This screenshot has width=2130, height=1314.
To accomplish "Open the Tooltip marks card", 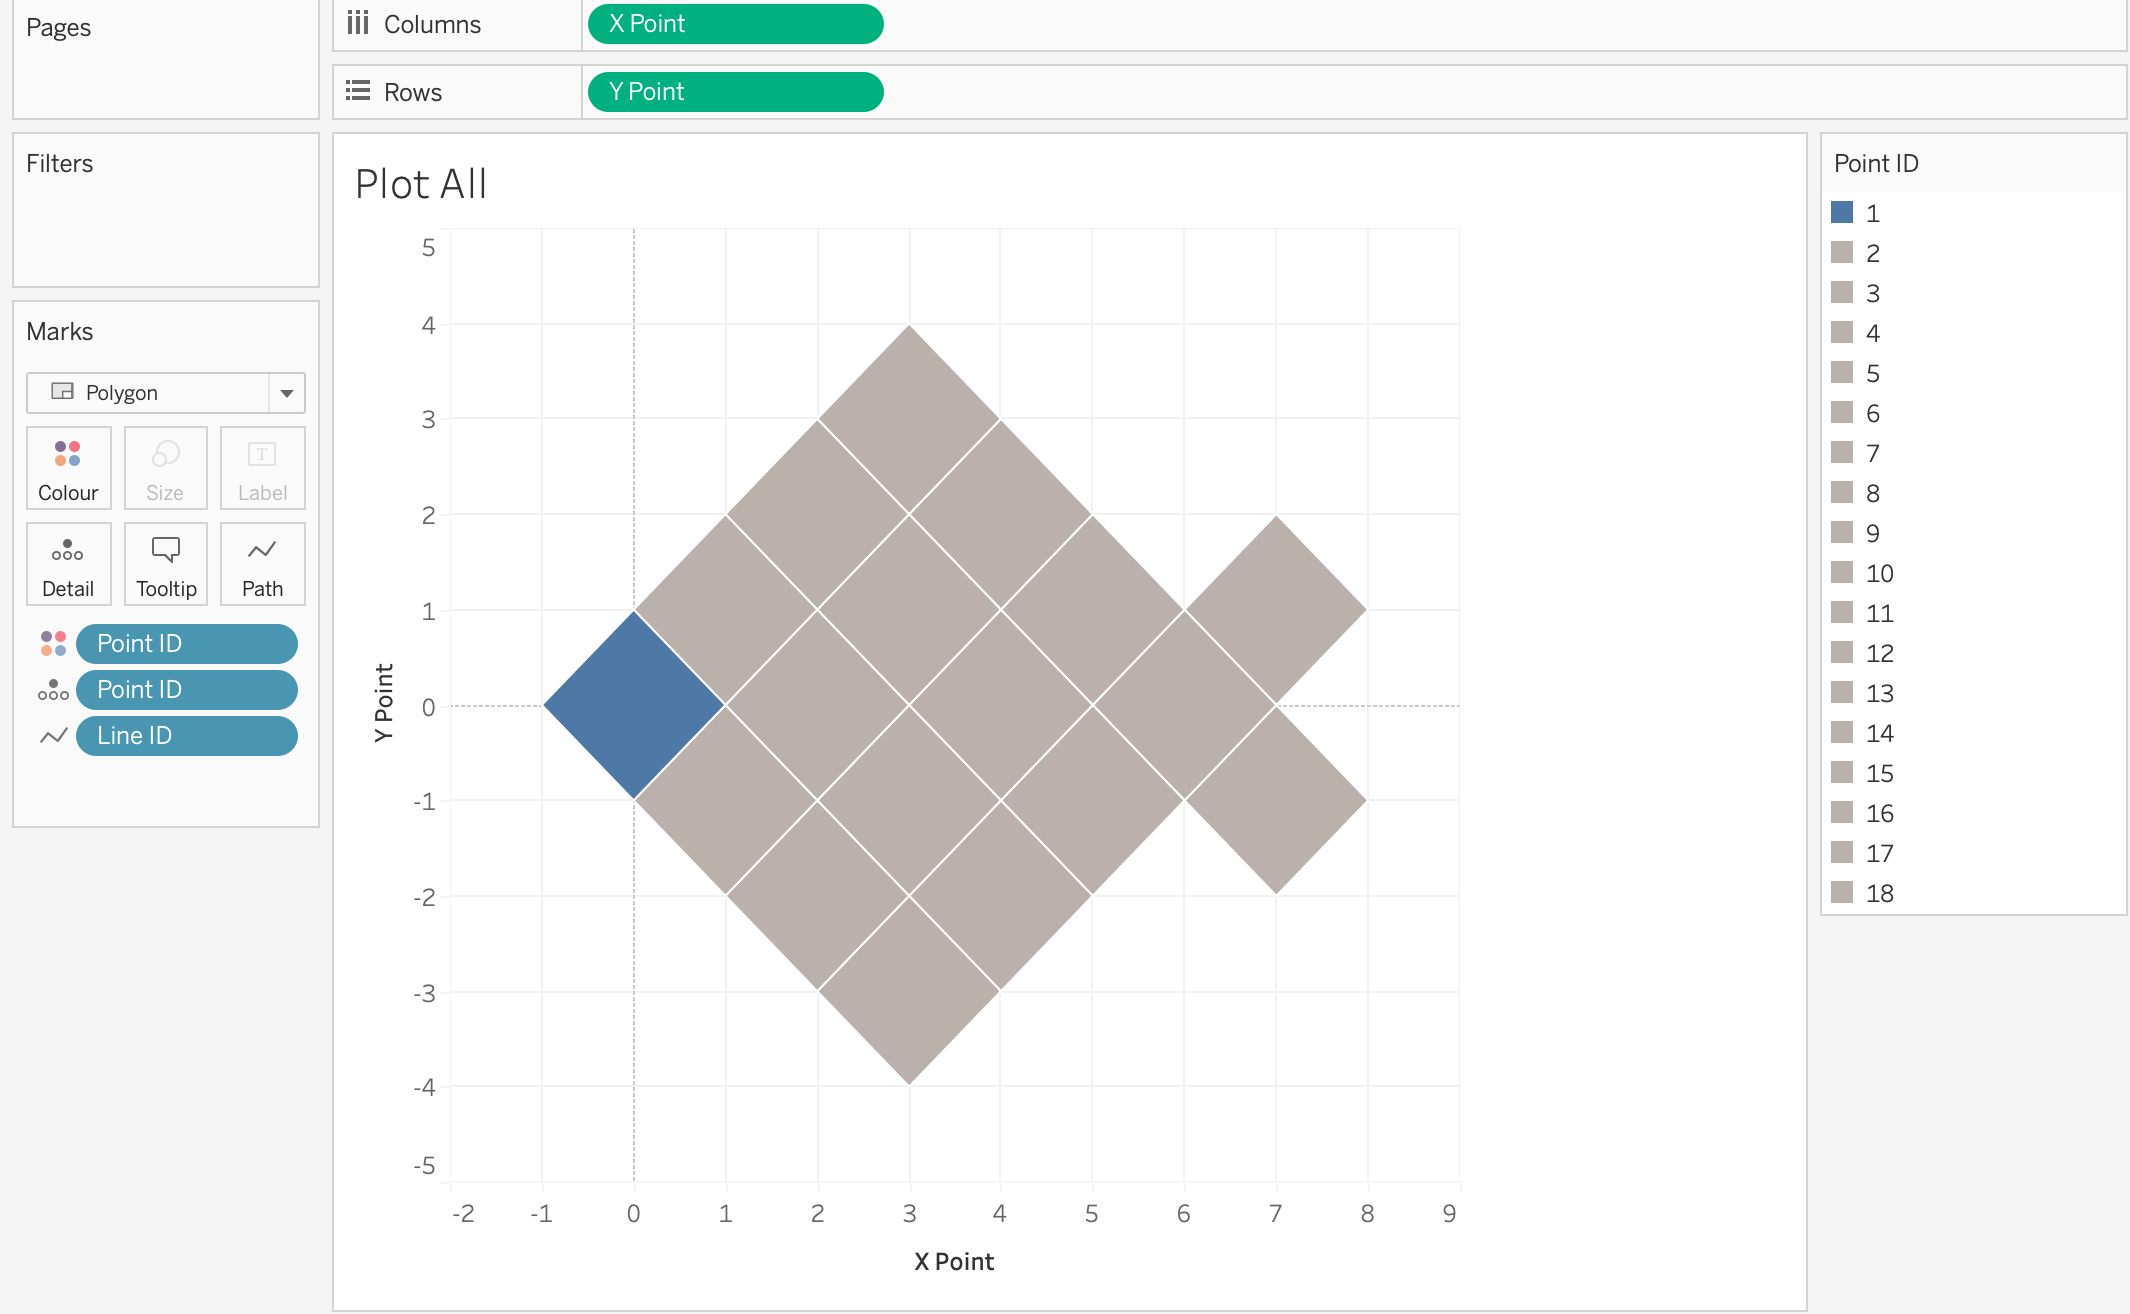I will (x=165, y=564).
